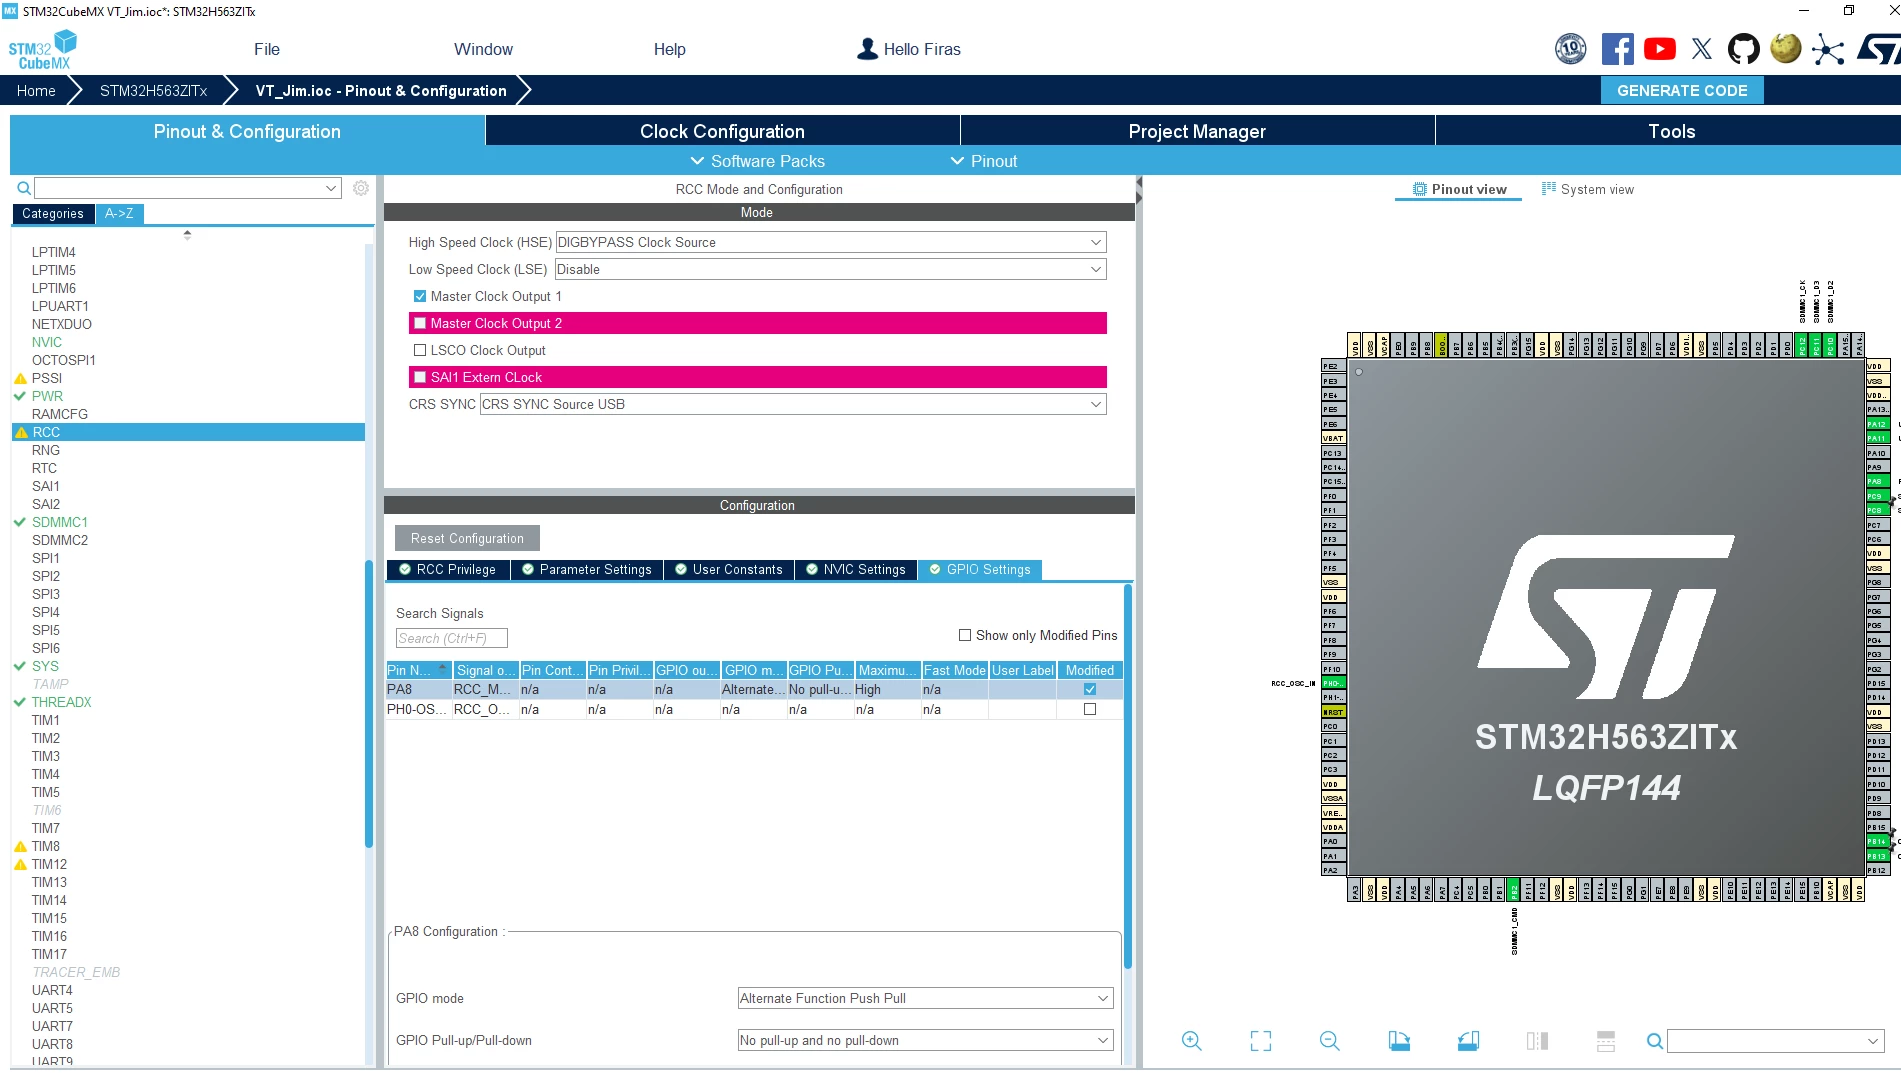The width and height of the screenshot is (1901, 1075).
Task: Click the Reset Configuration button
Action: 467,538
